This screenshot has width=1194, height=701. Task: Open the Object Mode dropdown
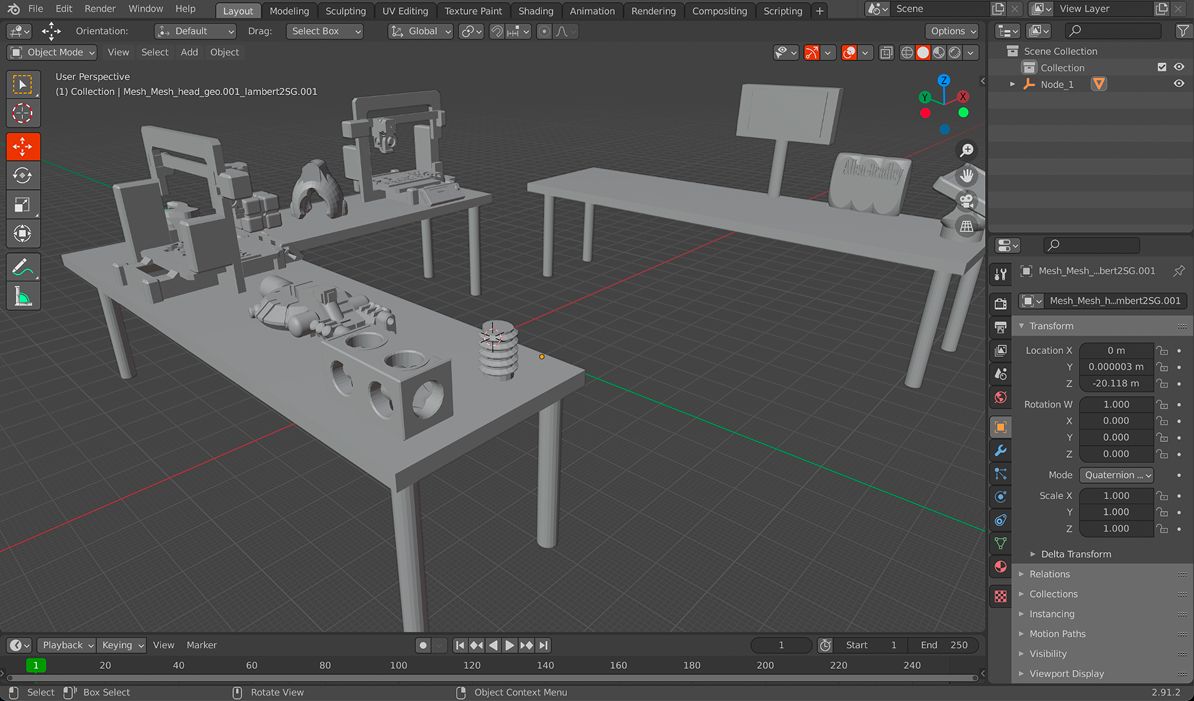tap(52, 52)
